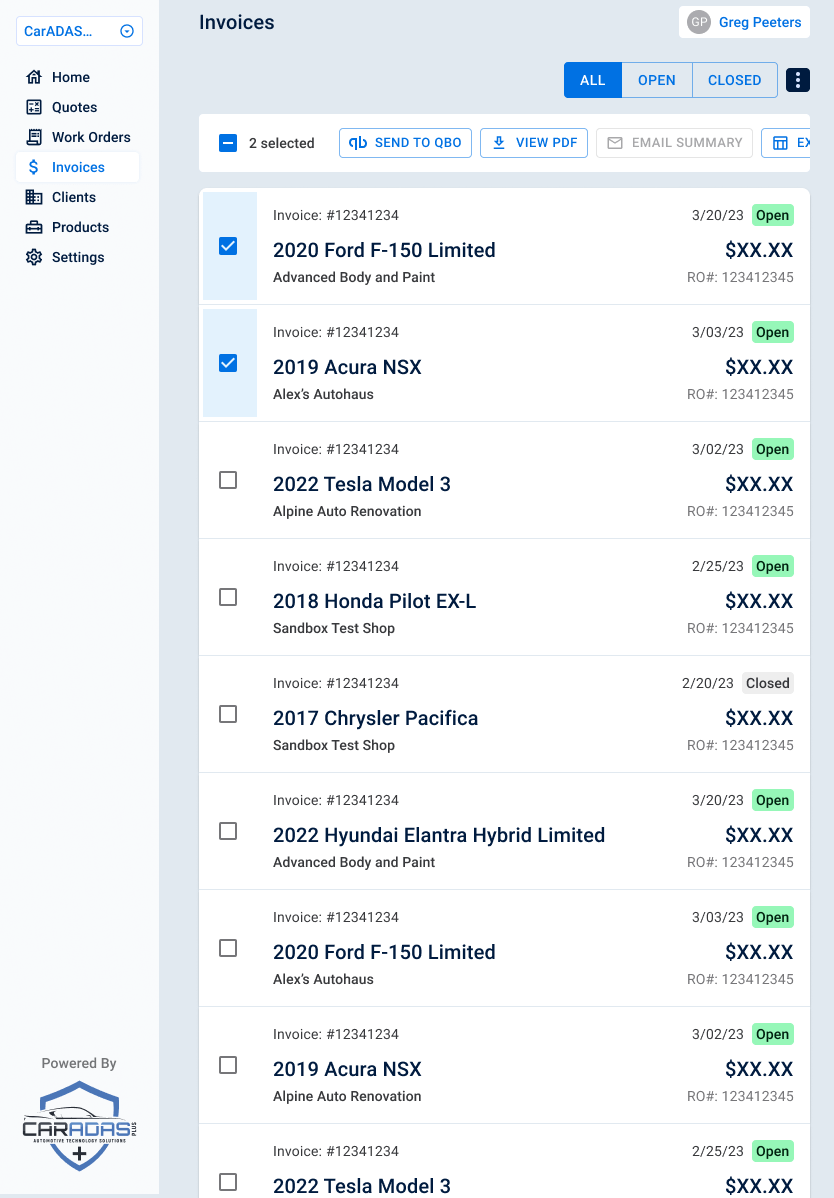This screenshot has width=834, height=1198.
Task: Uncheck the 2020 Ford F-150 Limited invoice
Action: tap(228, 246)
